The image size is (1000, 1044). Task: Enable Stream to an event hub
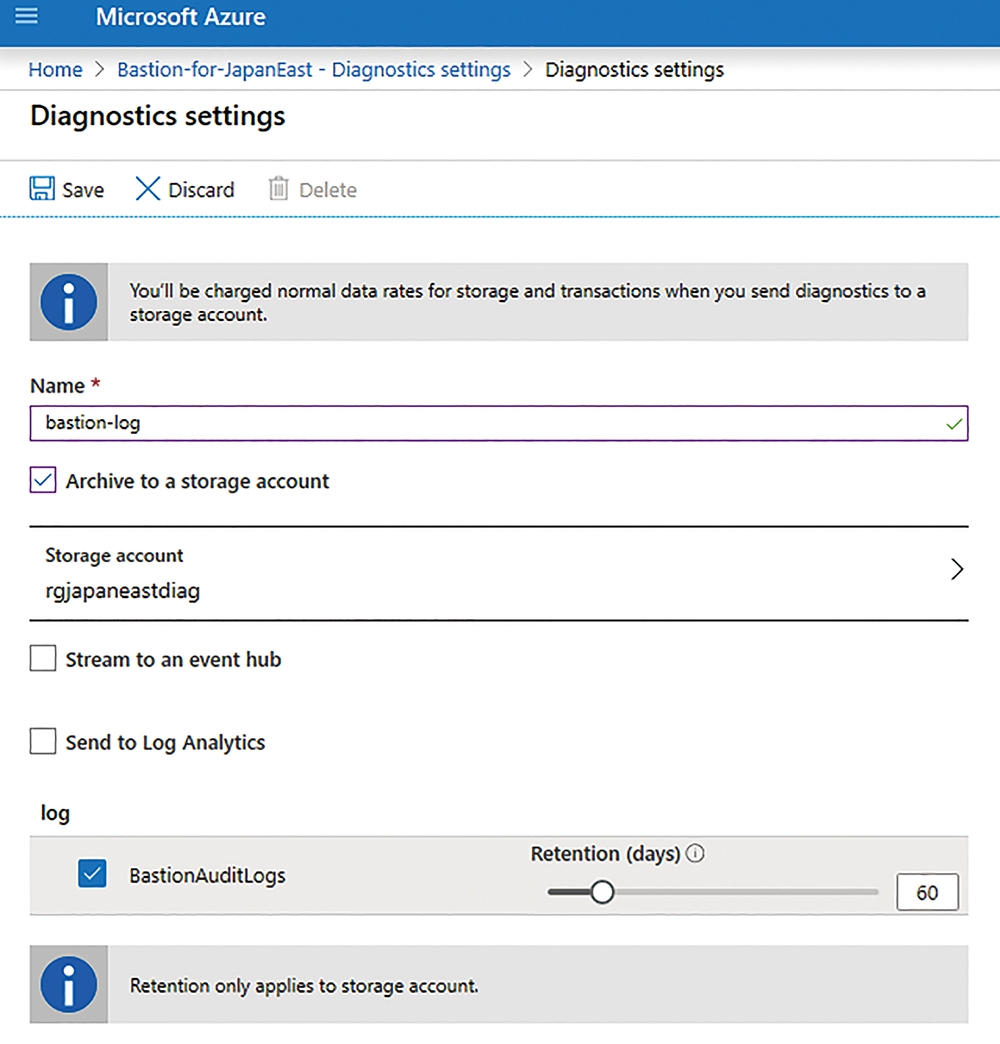[43, 658]
